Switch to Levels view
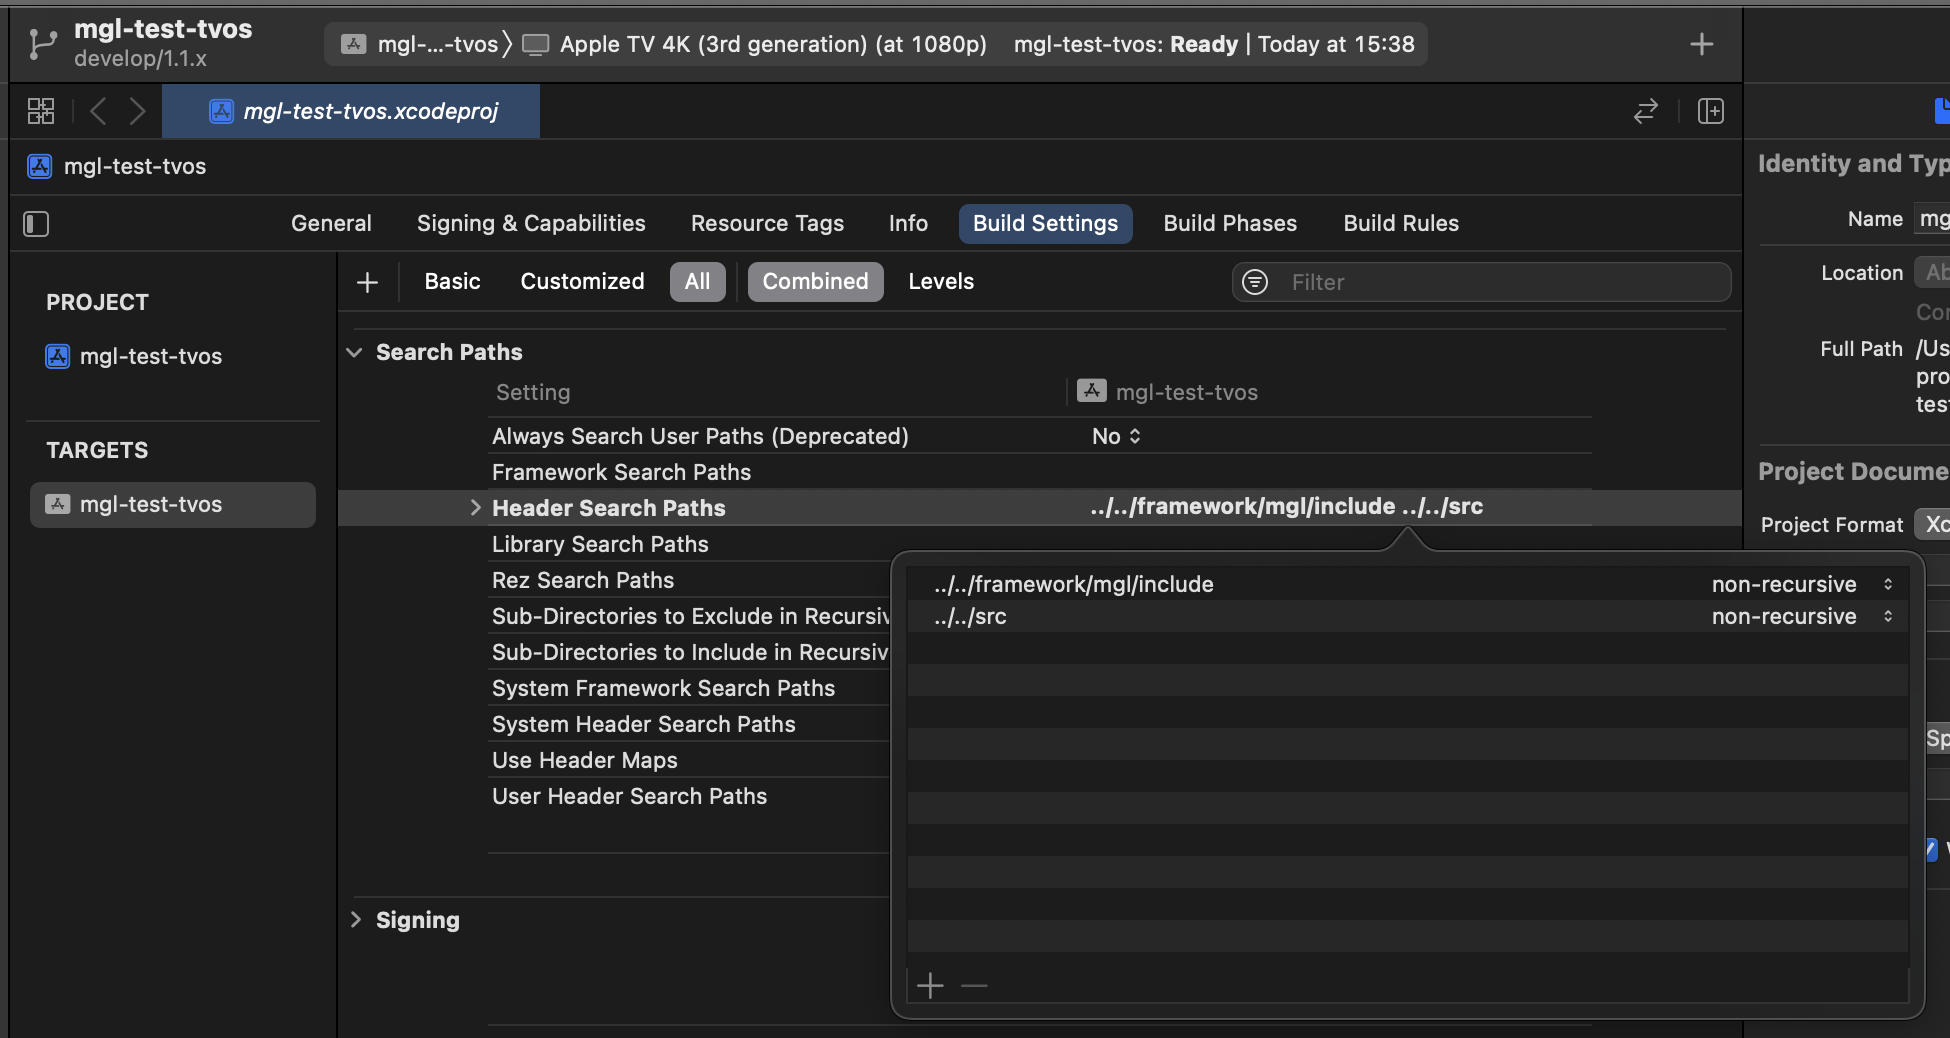 941,281
